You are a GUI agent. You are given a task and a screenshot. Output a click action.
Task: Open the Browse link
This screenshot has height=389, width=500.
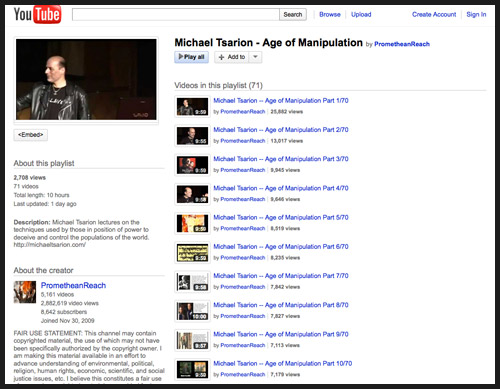pos(330,14)
